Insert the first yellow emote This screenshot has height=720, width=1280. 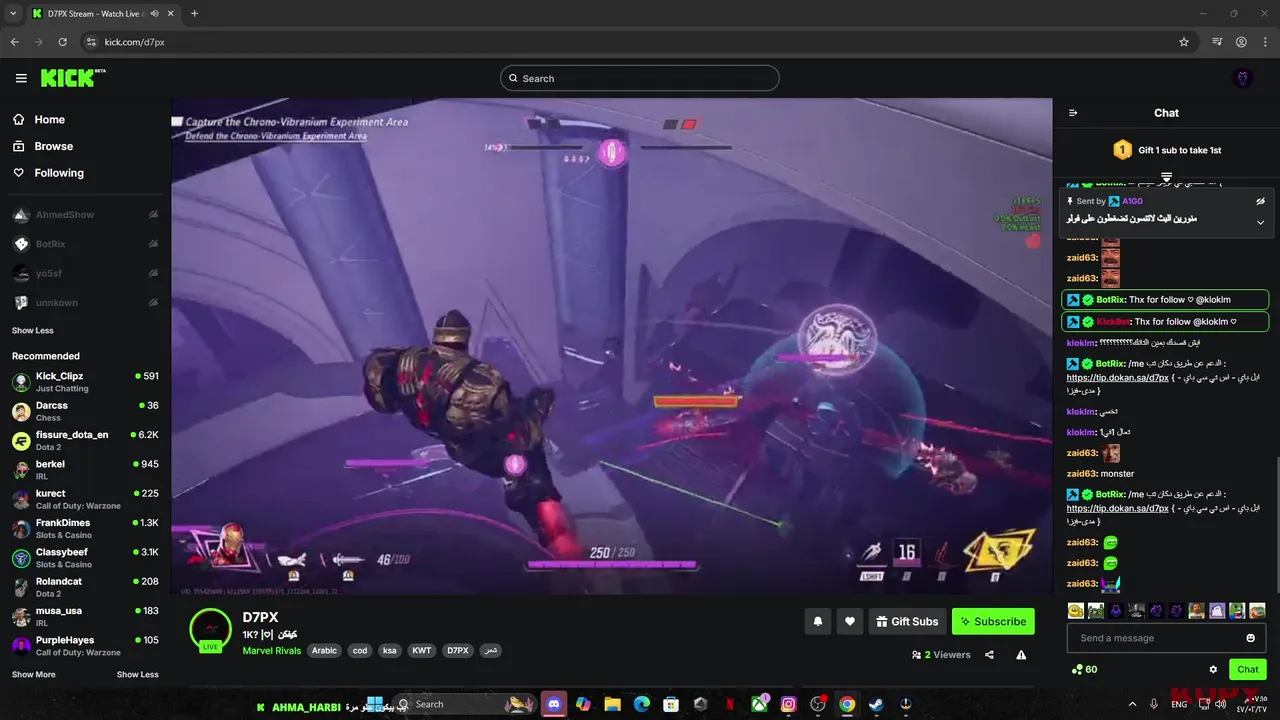tap(1076, 610)
